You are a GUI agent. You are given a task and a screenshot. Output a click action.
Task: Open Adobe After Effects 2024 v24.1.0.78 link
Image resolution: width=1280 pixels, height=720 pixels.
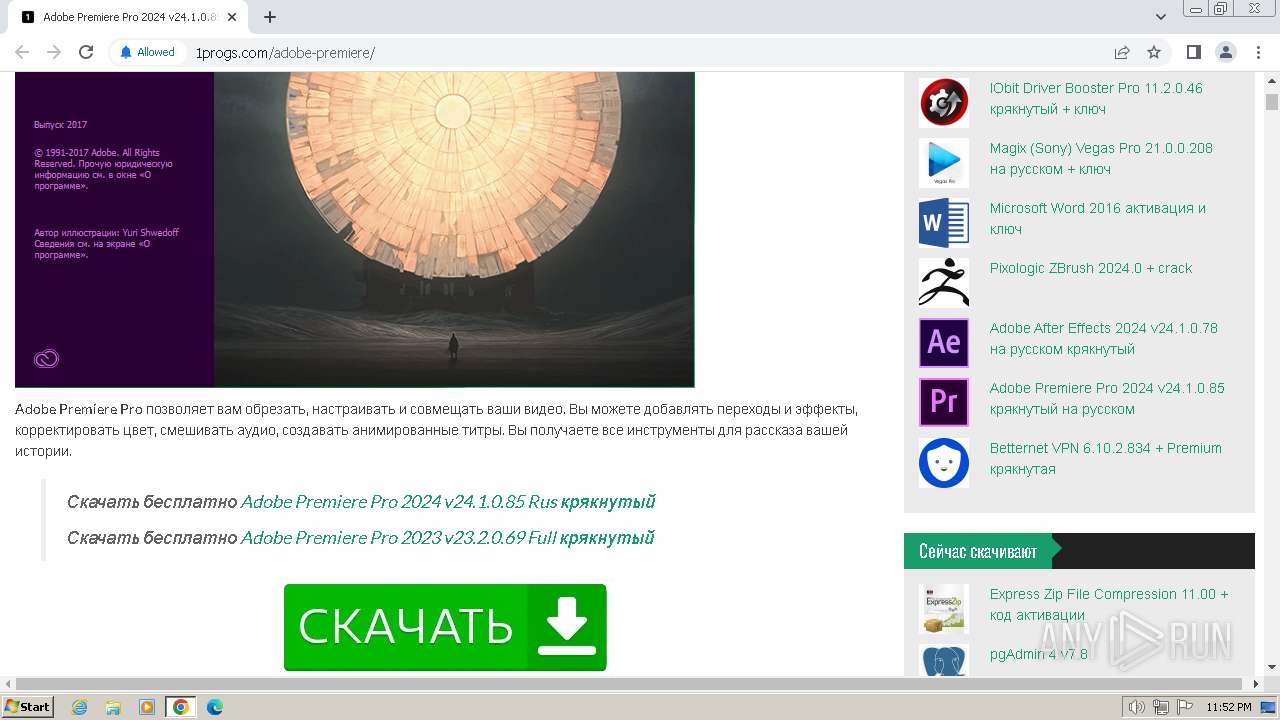tap(1104, 338)
